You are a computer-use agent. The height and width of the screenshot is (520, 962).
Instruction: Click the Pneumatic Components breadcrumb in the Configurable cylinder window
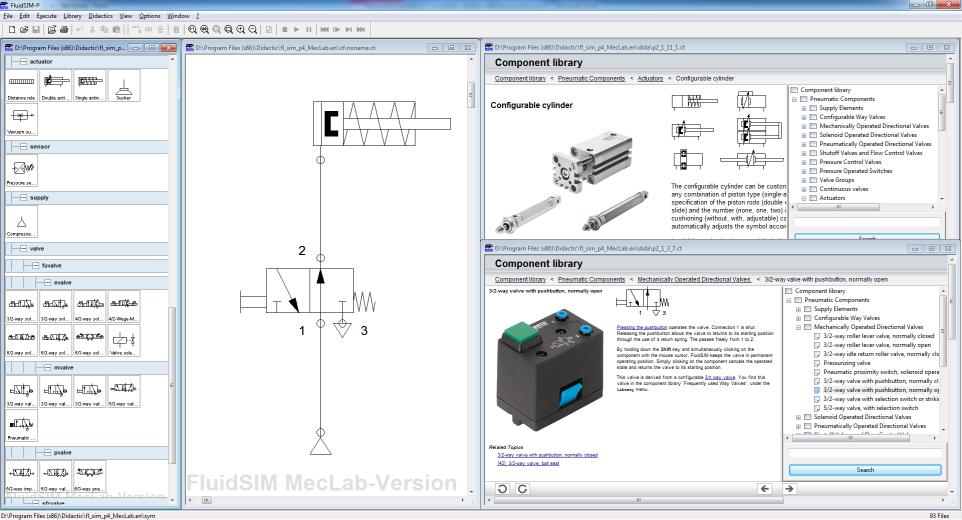(x=591, y=78)
